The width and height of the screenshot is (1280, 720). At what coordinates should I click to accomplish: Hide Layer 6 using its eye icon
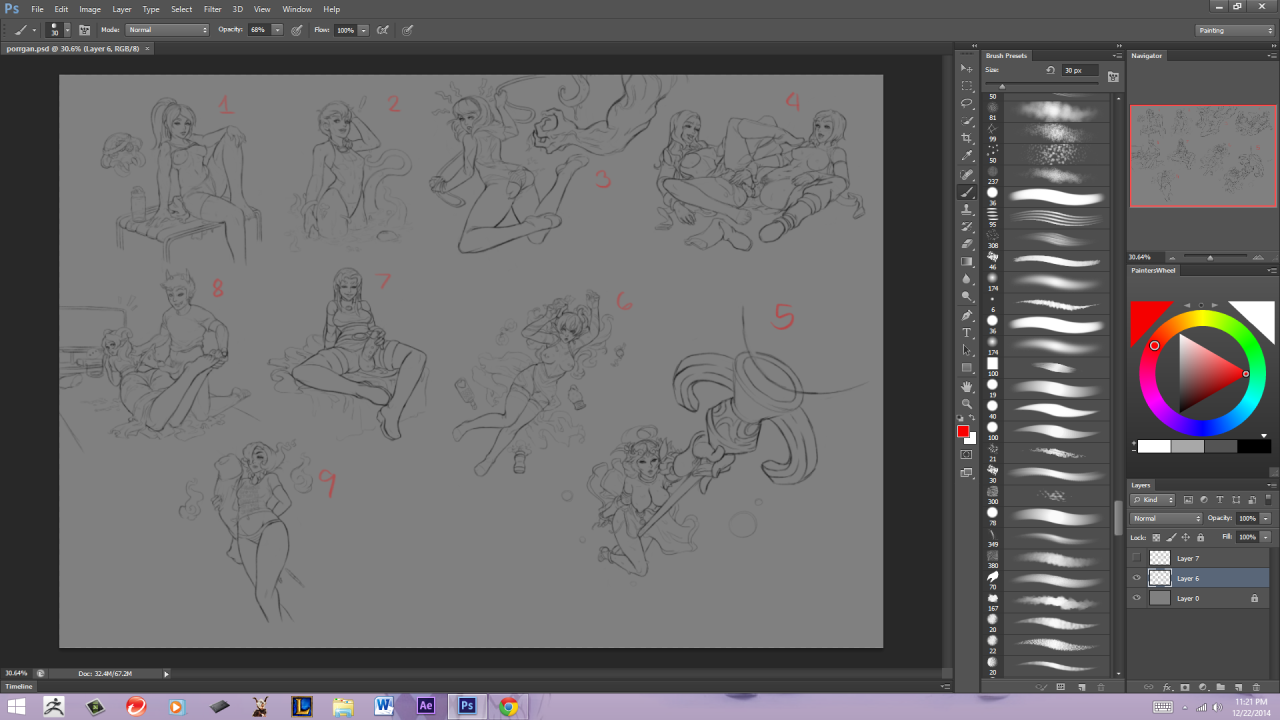(x=1136, y=578)
